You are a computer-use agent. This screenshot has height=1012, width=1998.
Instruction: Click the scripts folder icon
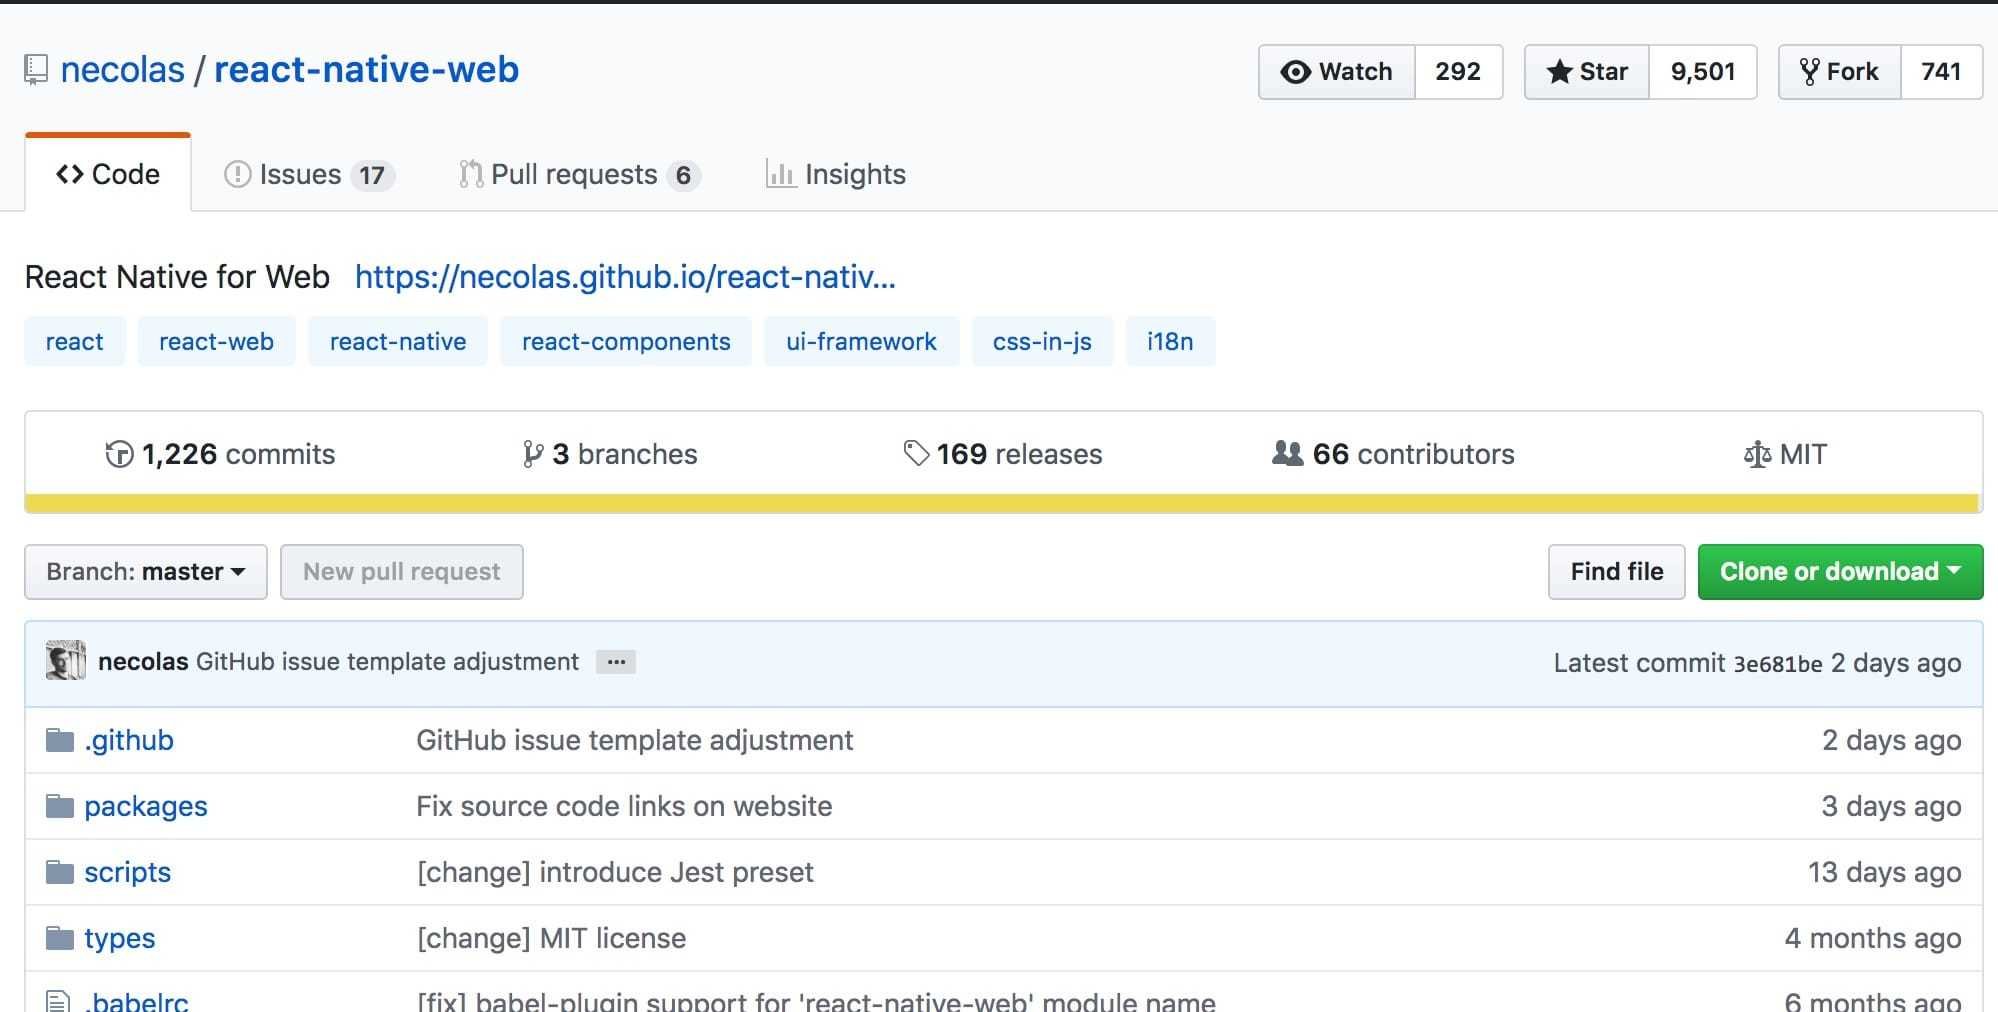(60, 873)
